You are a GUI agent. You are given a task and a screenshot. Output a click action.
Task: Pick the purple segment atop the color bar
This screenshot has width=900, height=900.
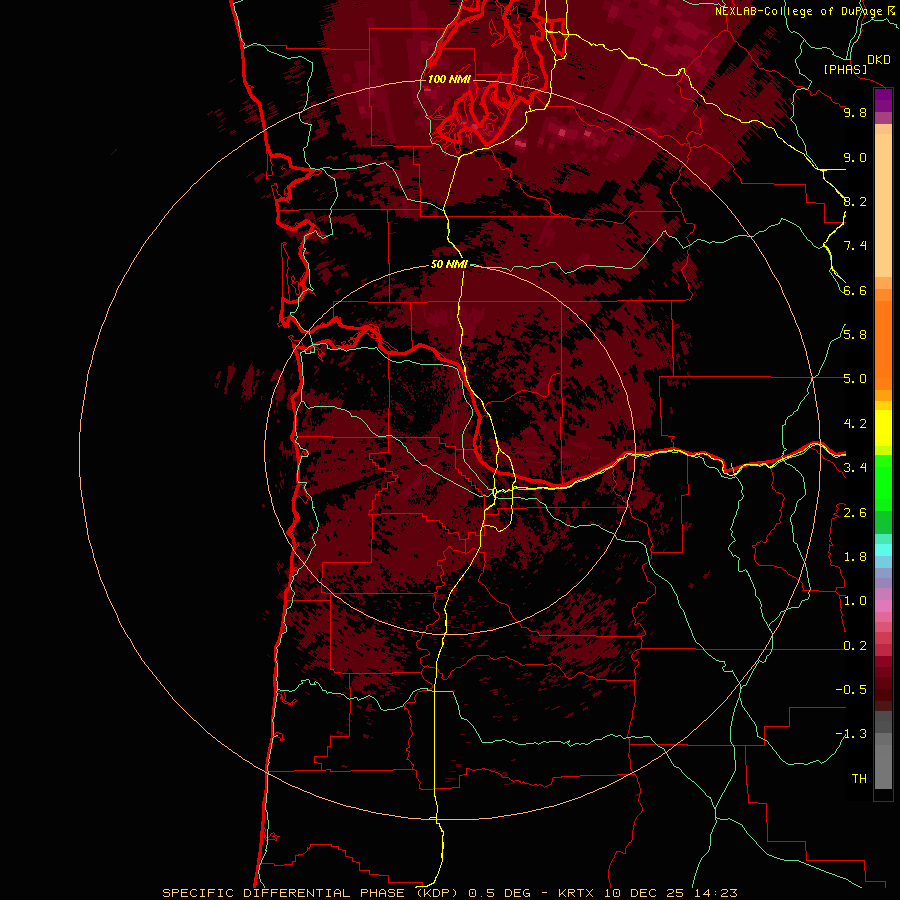click(883, 100)
